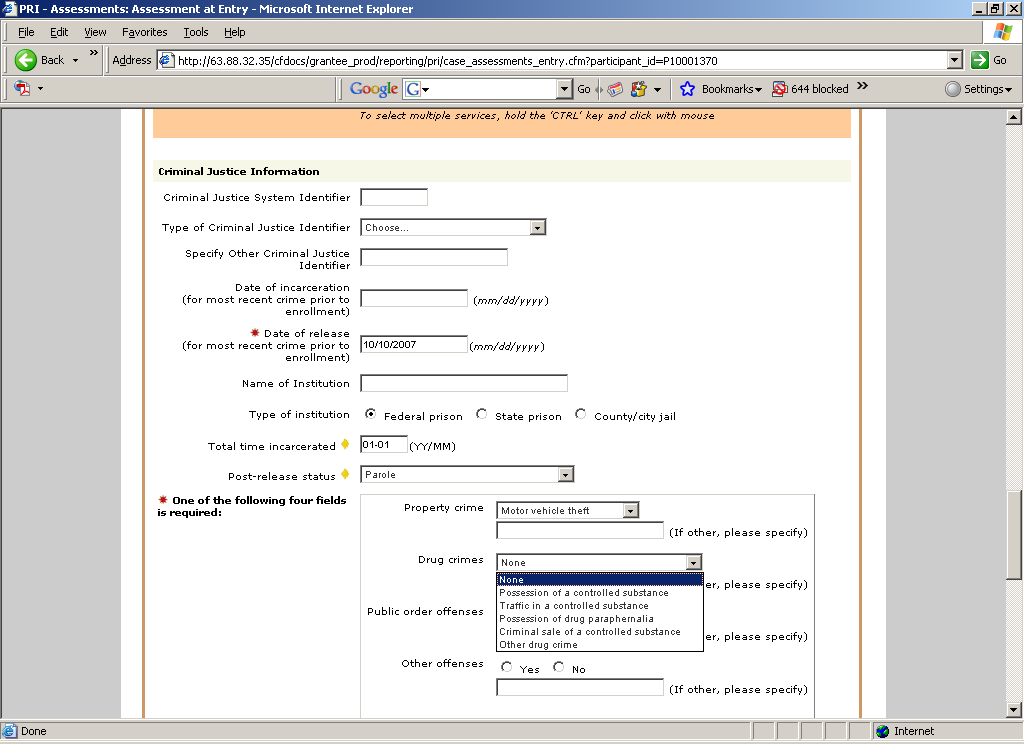Click the Date of incarceration field

point(414,299)
